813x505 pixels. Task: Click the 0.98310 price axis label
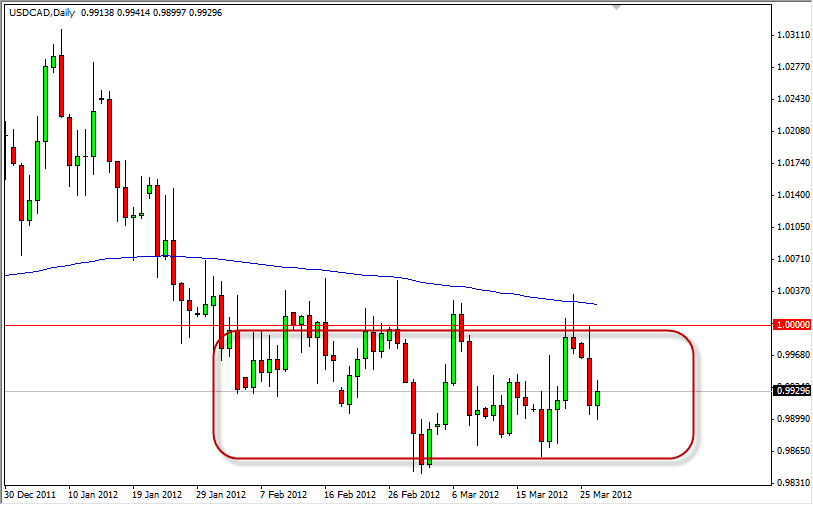793,483
